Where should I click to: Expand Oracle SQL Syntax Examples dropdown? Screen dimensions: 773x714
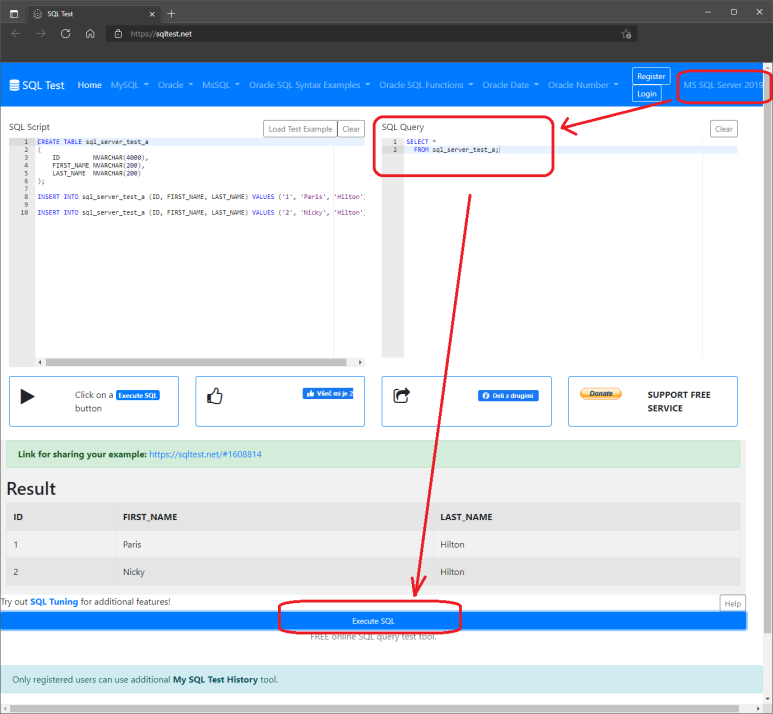click(x=310, y=85)
